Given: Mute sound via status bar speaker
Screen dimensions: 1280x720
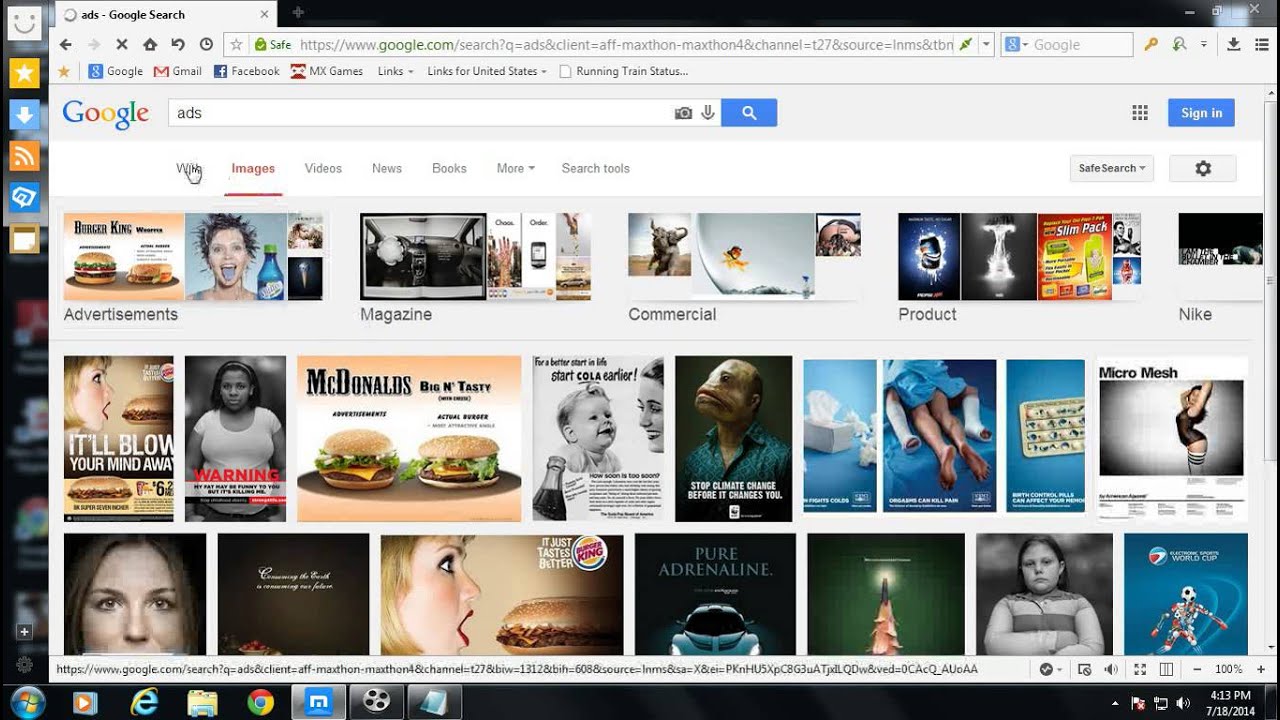Looking at the screenshot, I should (1111, 669).
